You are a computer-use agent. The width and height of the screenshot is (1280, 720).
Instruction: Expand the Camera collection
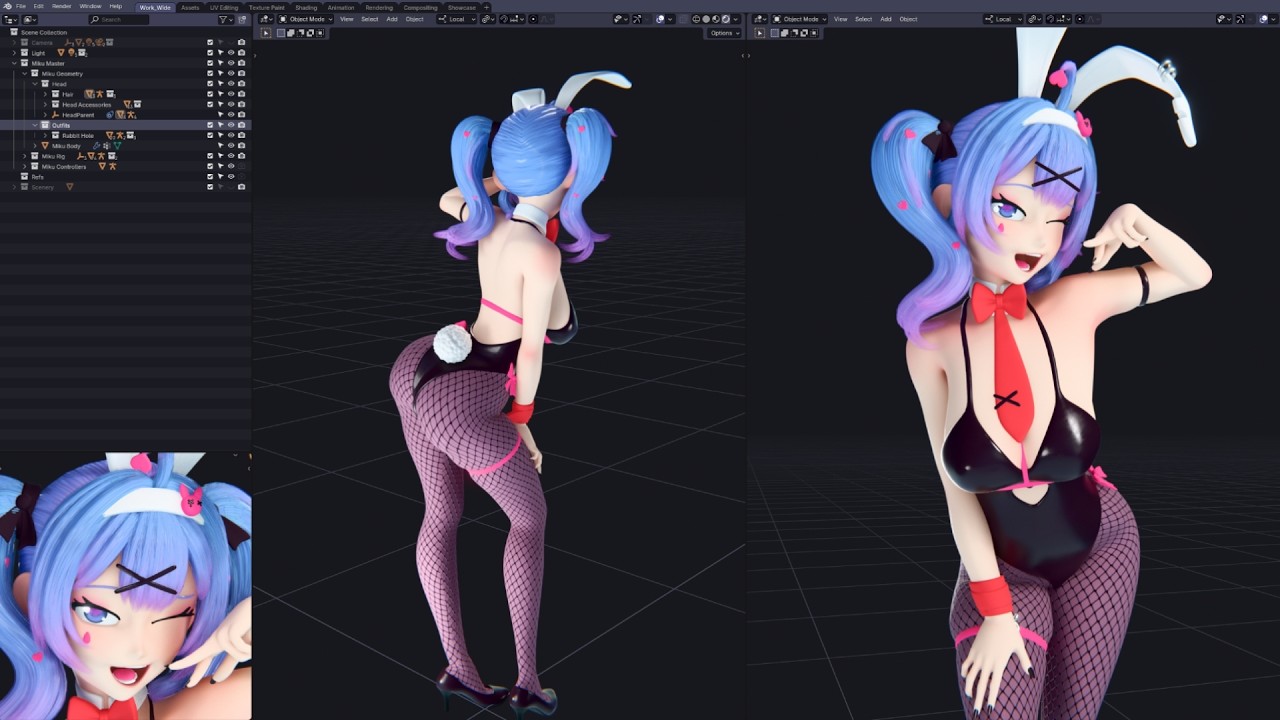pyautogui.click(x=14, y=42)
